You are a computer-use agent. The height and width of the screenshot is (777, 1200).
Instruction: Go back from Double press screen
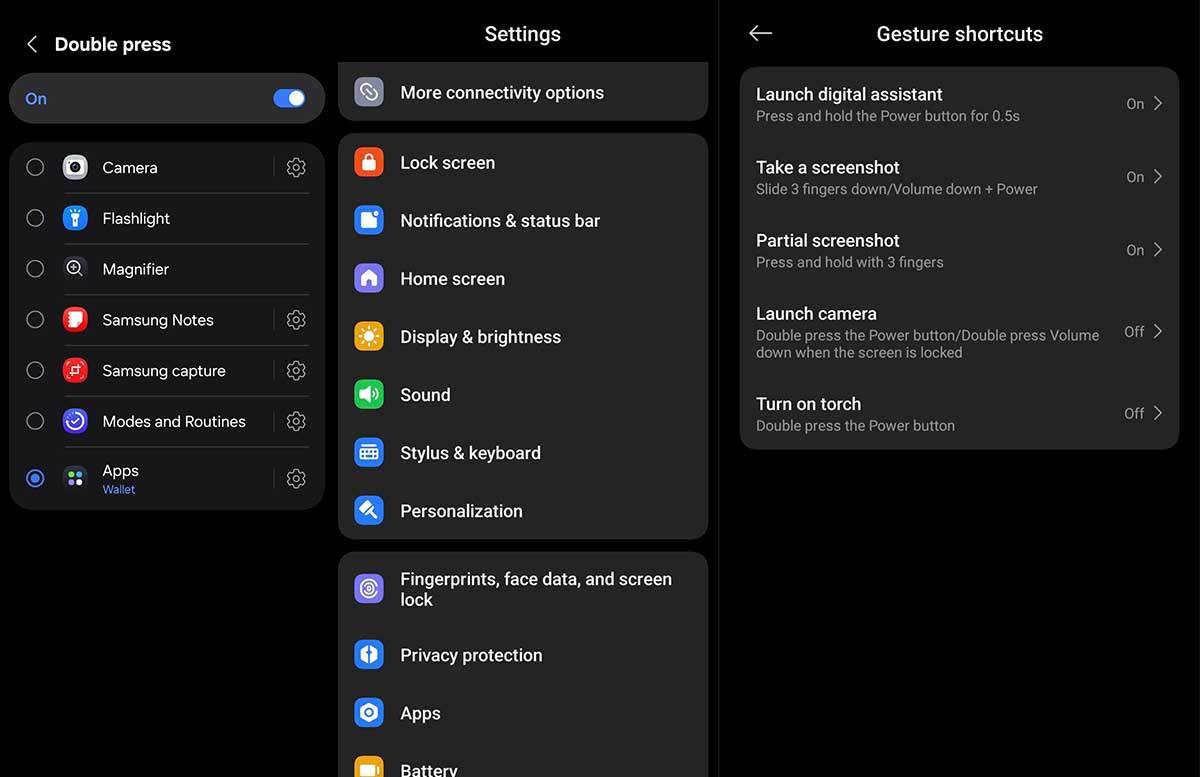[x=32, y=44]
